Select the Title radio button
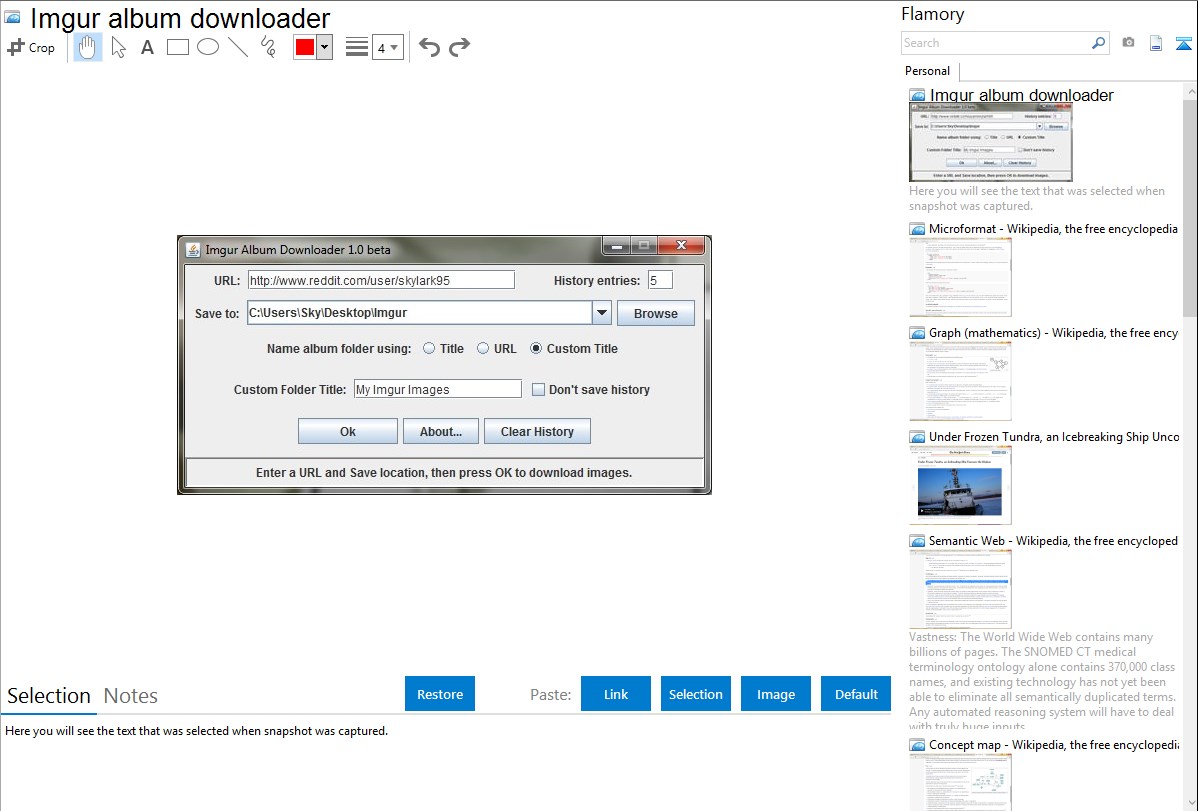 [429, 349]
